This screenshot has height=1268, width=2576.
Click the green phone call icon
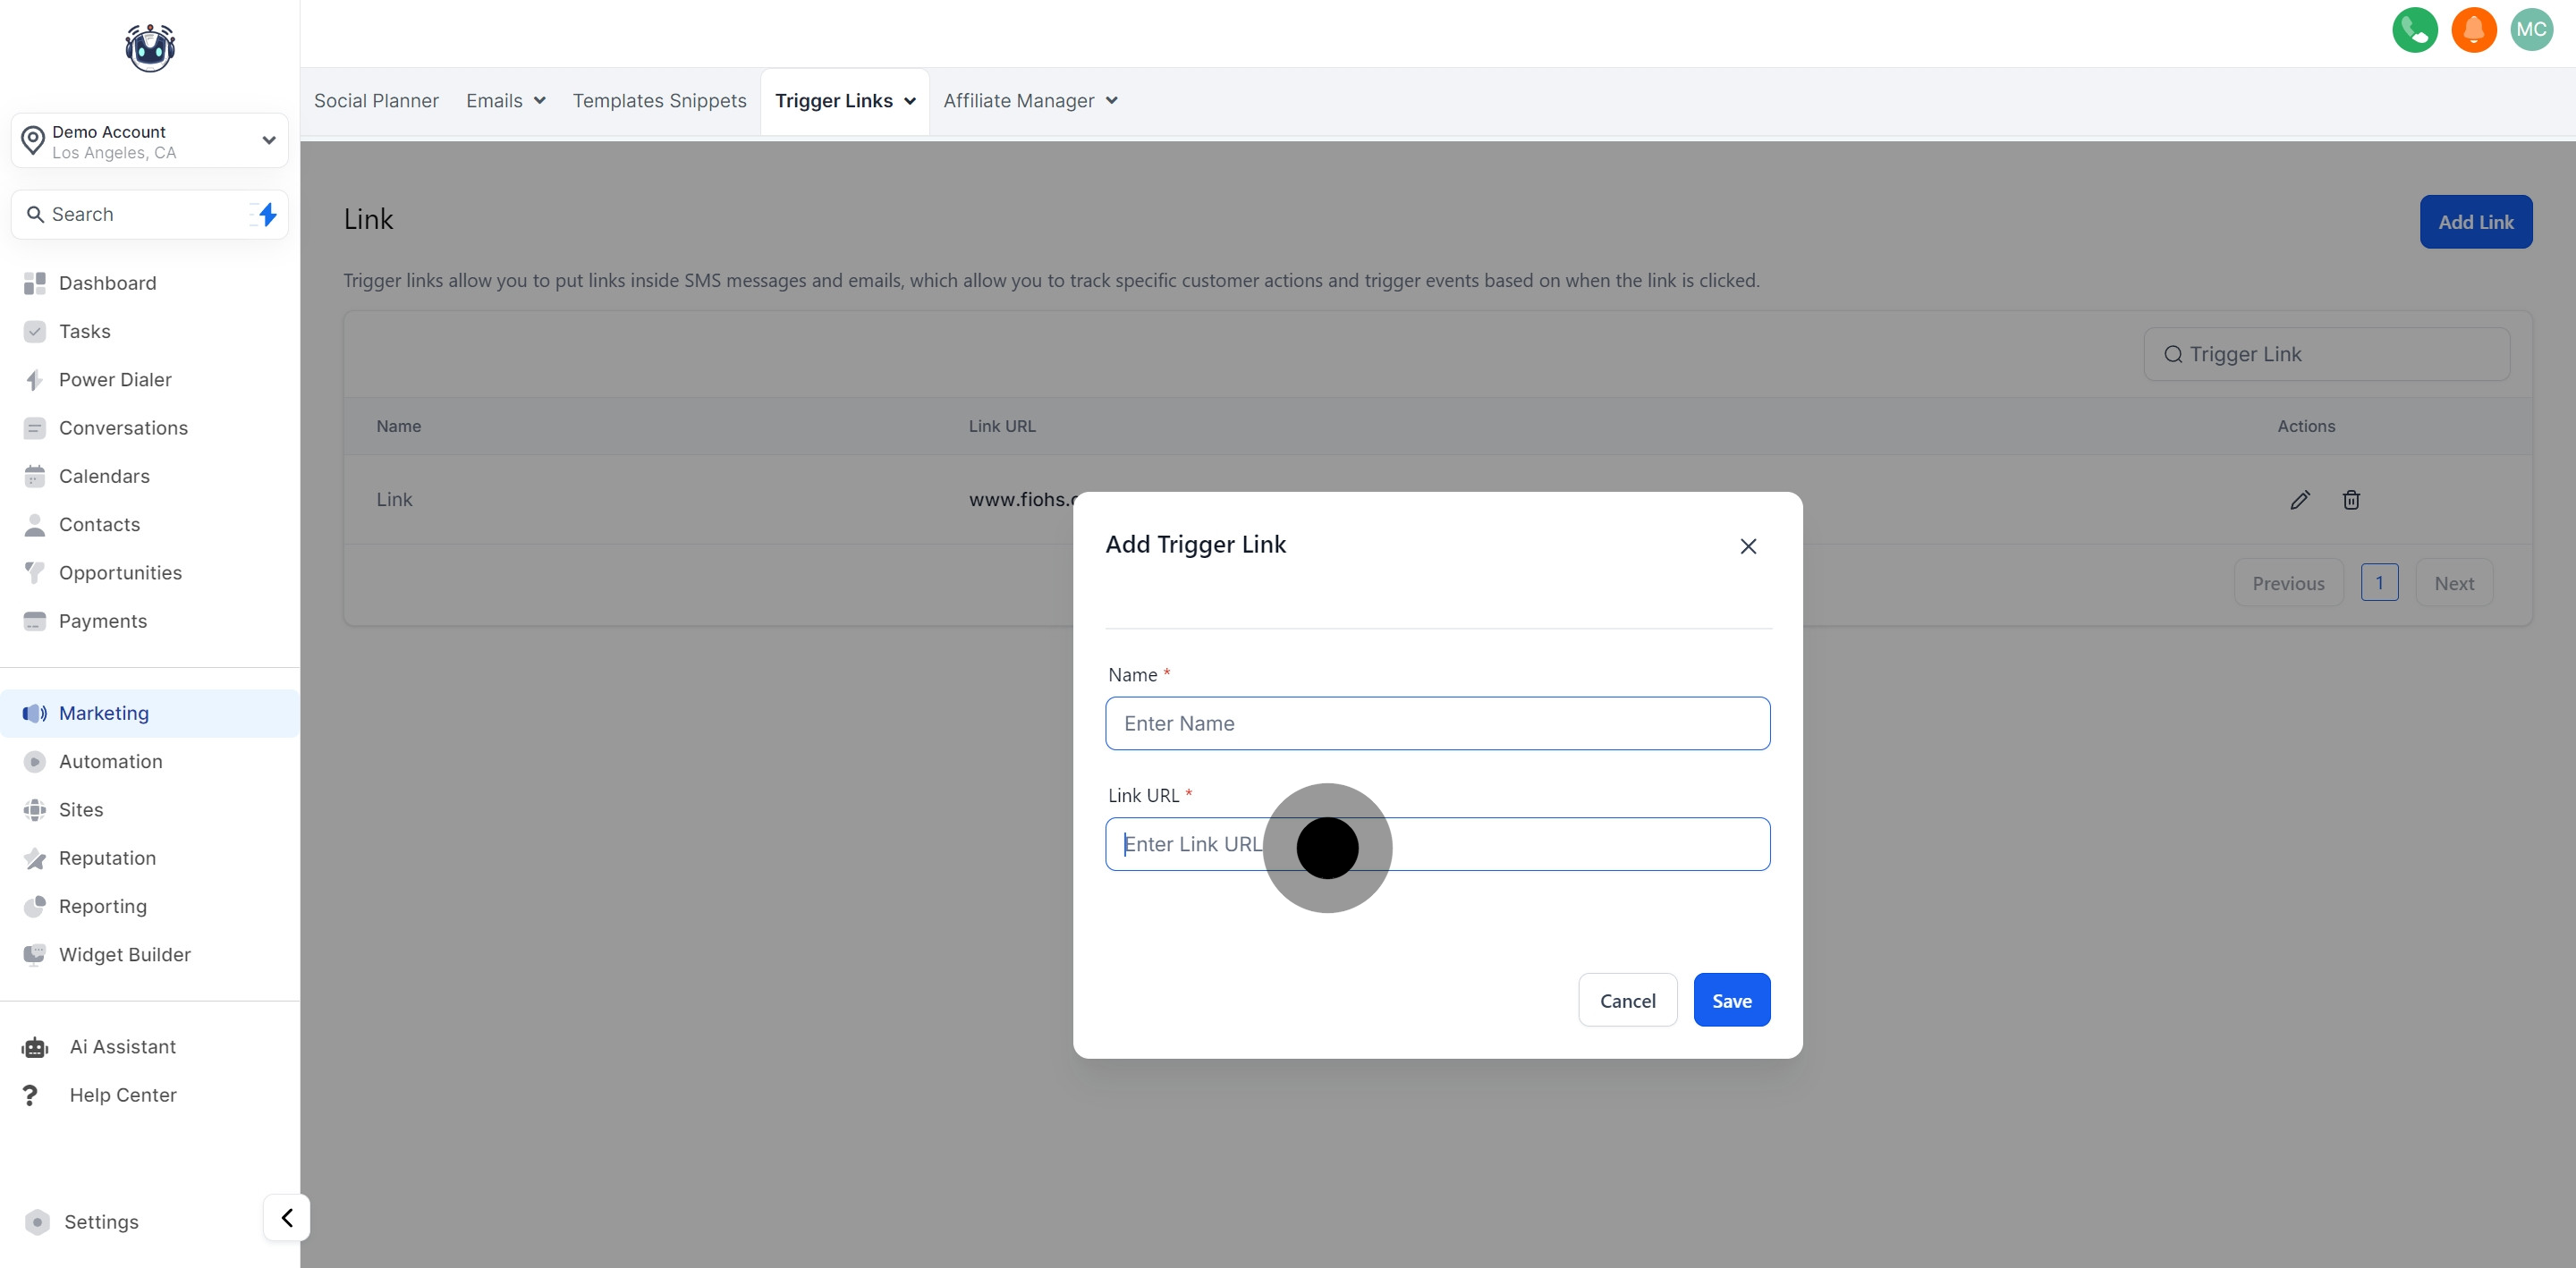(2414, 30)
